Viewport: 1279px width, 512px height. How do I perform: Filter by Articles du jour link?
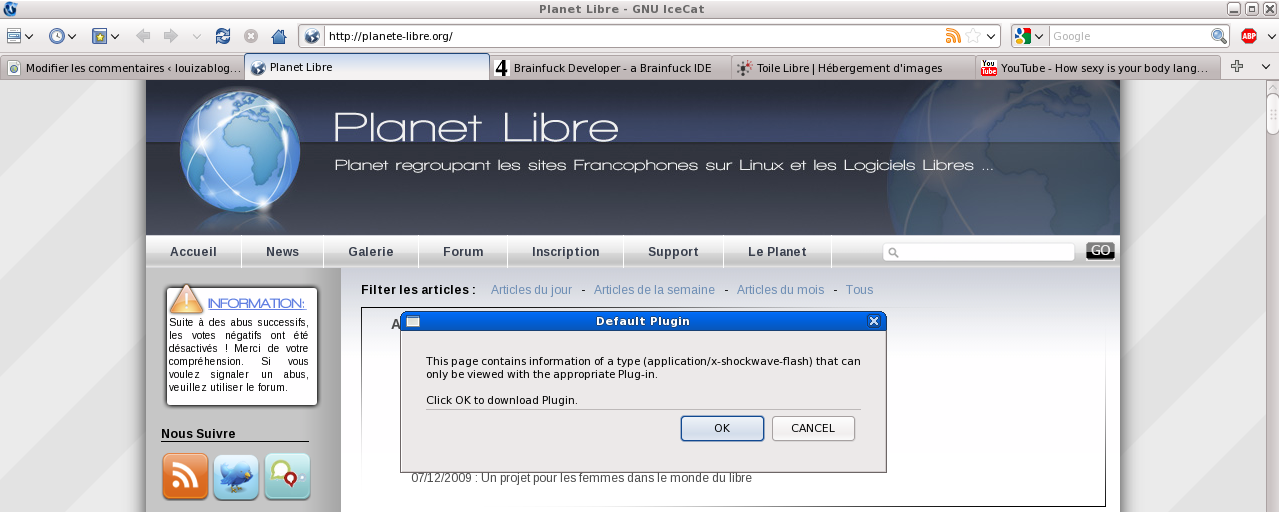tap(531, 290)
